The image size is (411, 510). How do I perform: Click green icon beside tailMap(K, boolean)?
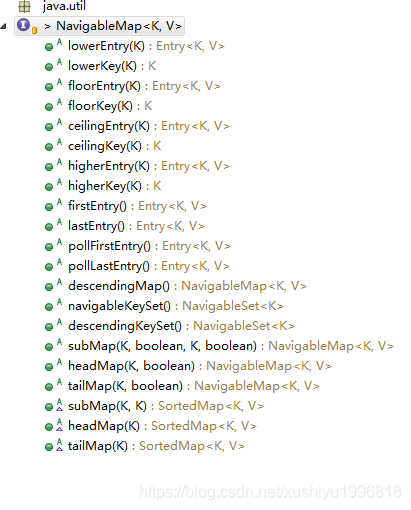coord(49,387)
